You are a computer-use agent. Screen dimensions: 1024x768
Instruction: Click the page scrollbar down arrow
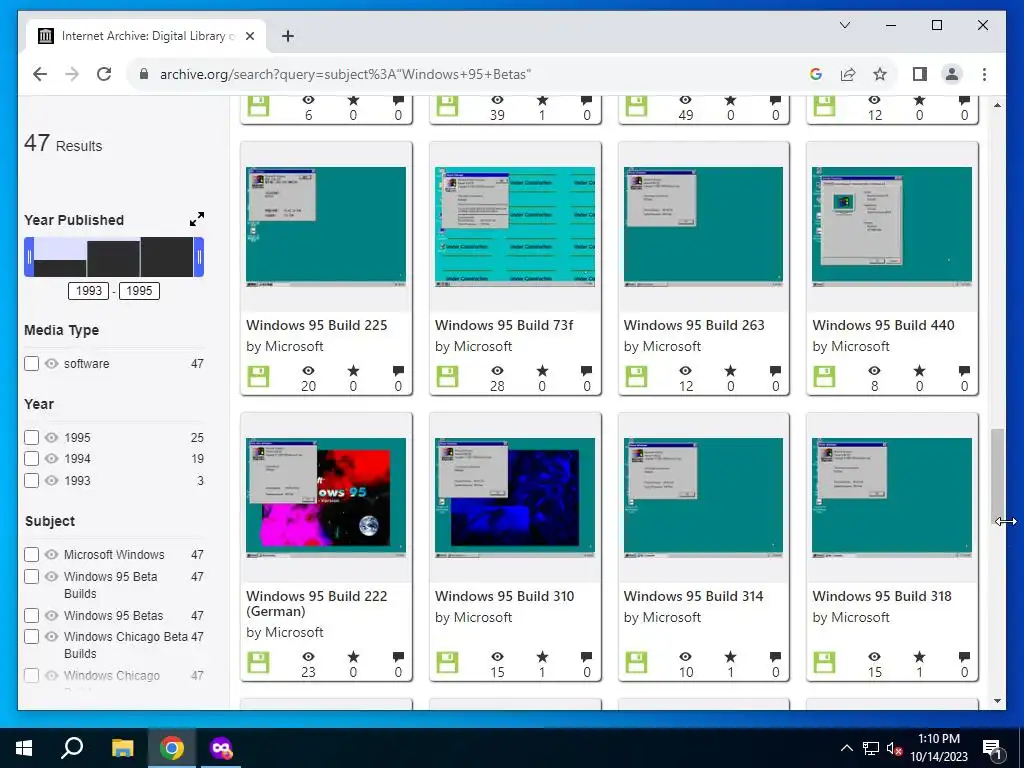pos(997,701)
